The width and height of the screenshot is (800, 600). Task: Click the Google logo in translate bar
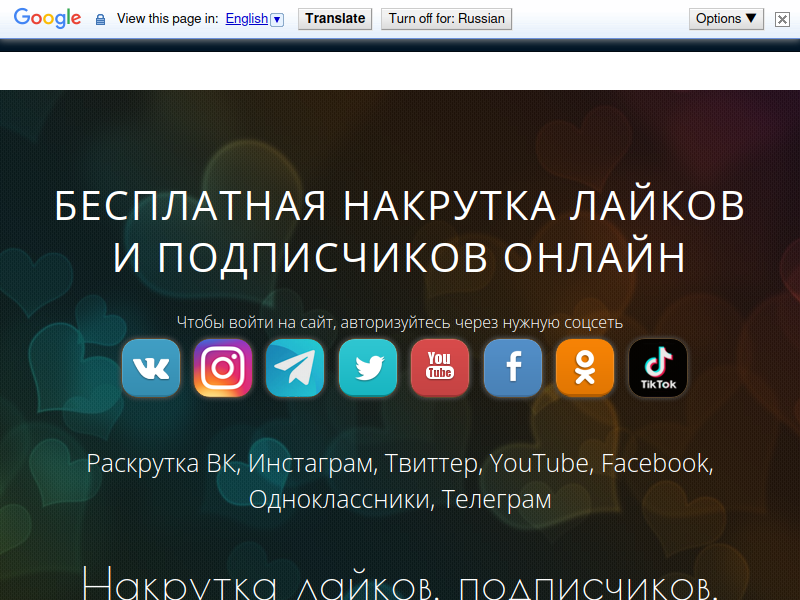coord(47,18)
